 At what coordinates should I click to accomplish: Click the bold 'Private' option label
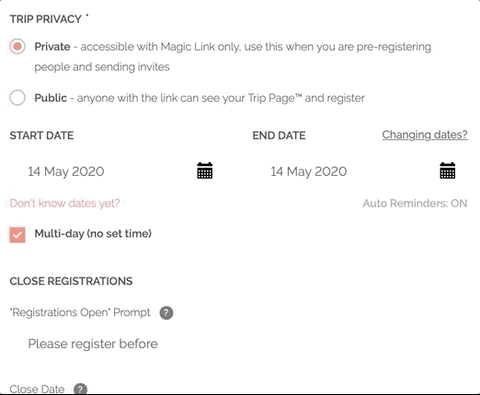click(x=52, y=47)
